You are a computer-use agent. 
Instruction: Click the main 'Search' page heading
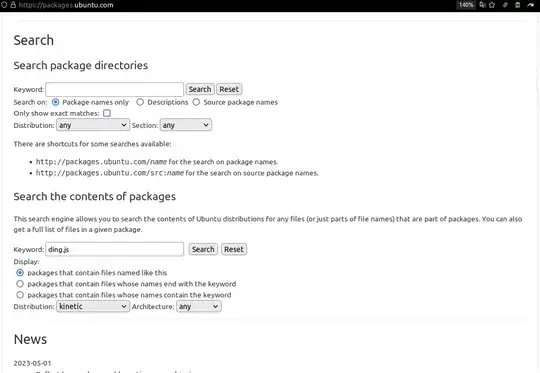coord(34,40)
